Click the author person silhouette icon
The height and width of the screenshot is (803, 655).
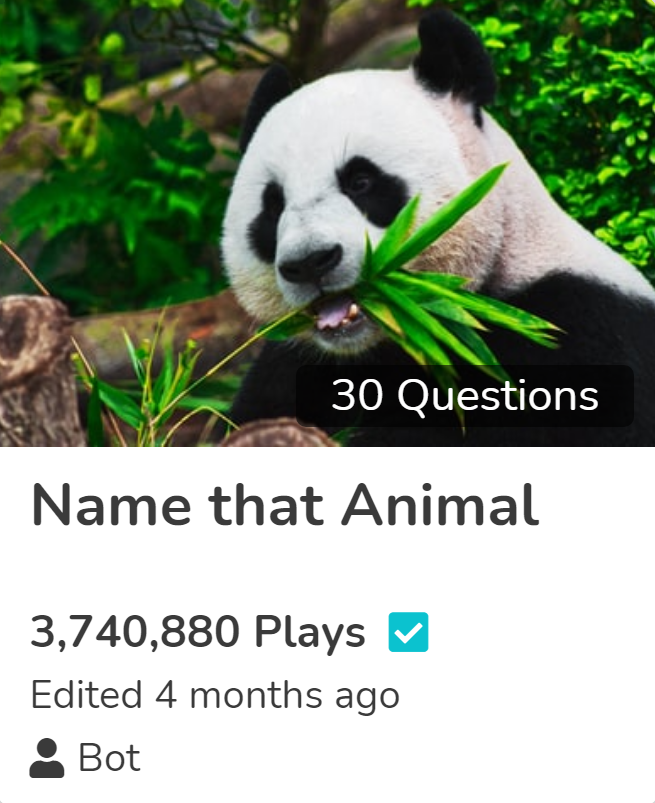coord(47,758)
